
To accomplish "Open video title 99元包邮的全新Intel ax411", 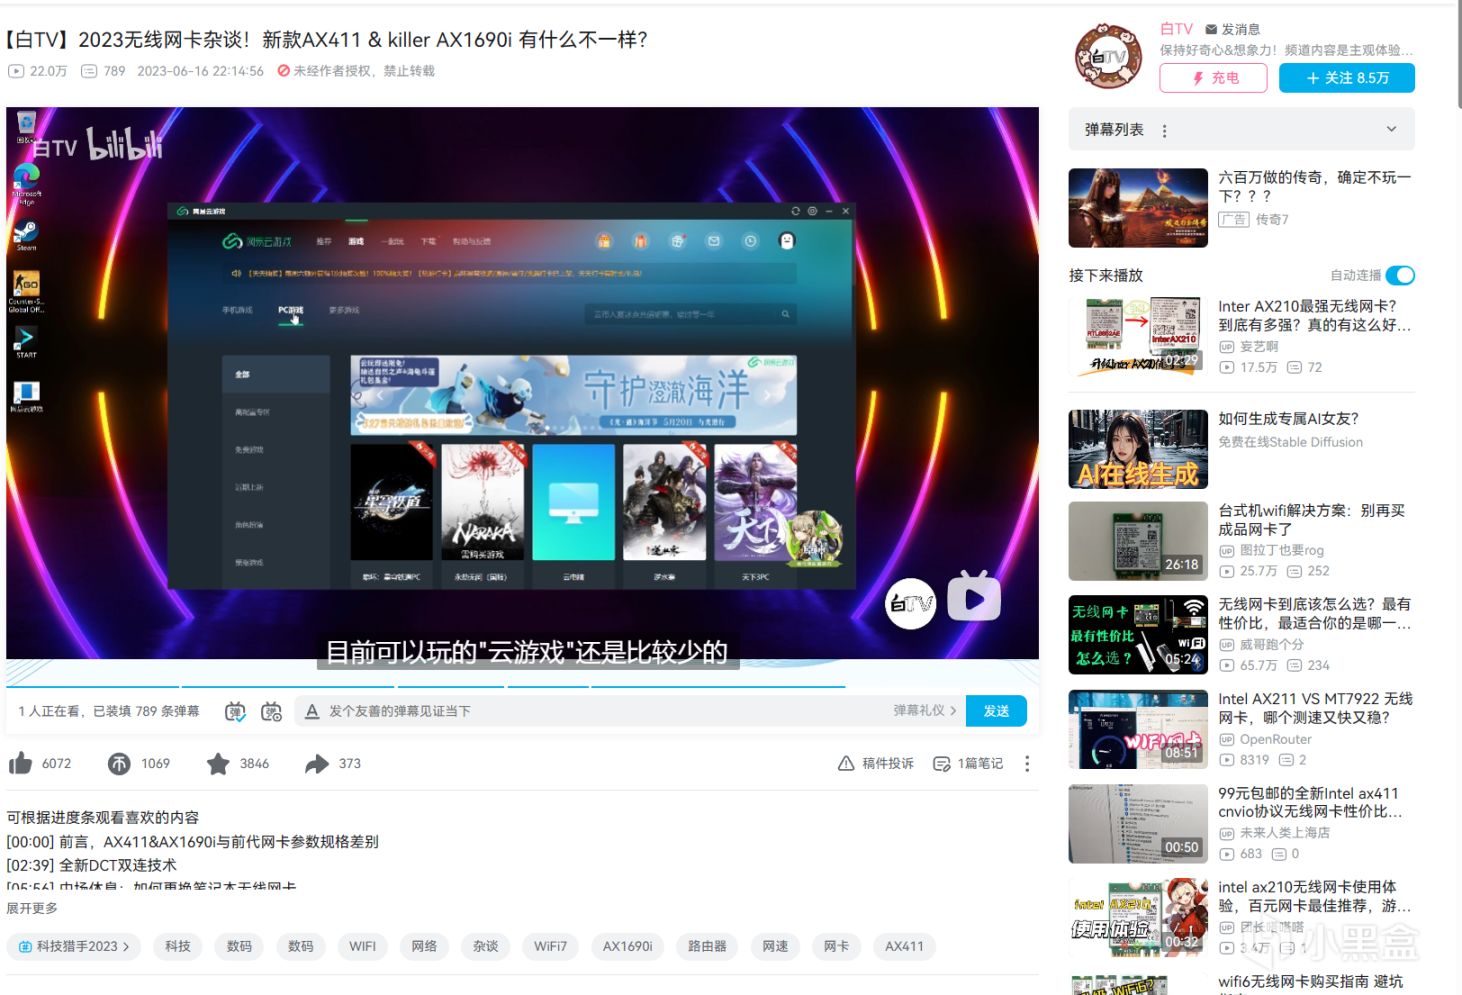I will (1310, 802).
